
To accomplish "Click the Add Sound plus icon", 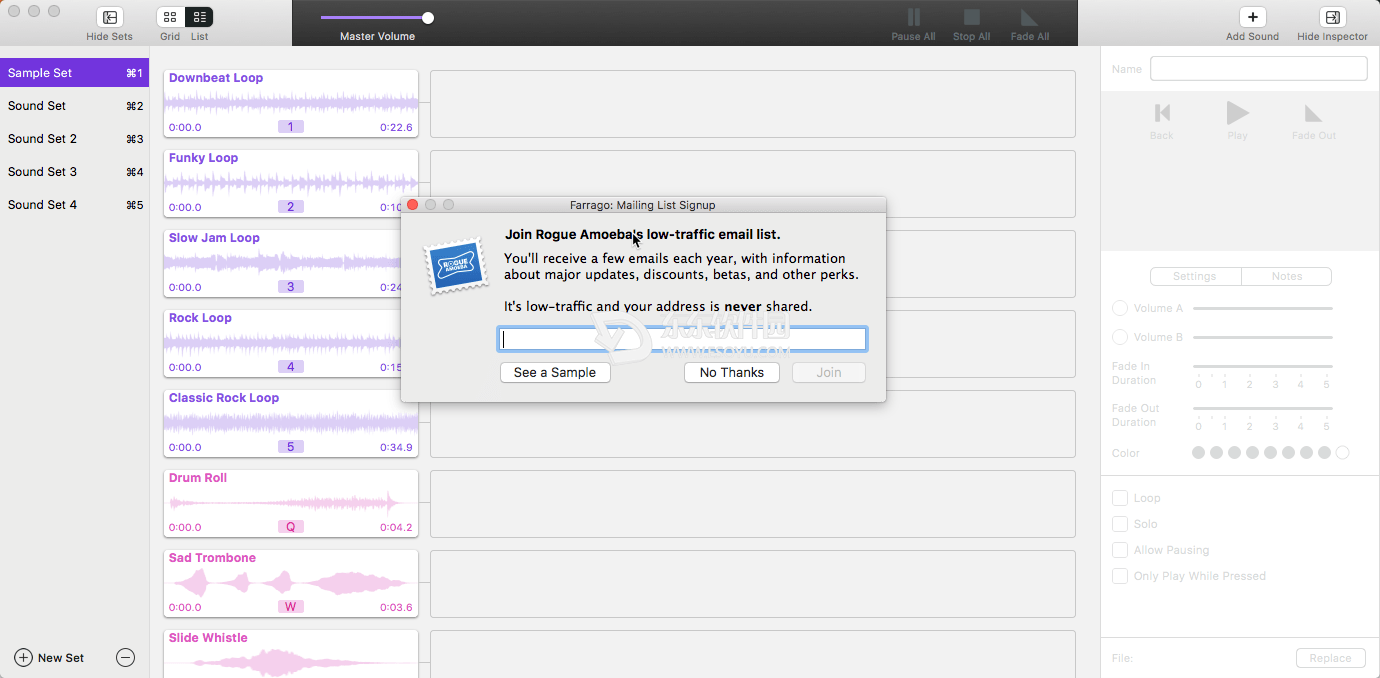I will click(1253, 17).
